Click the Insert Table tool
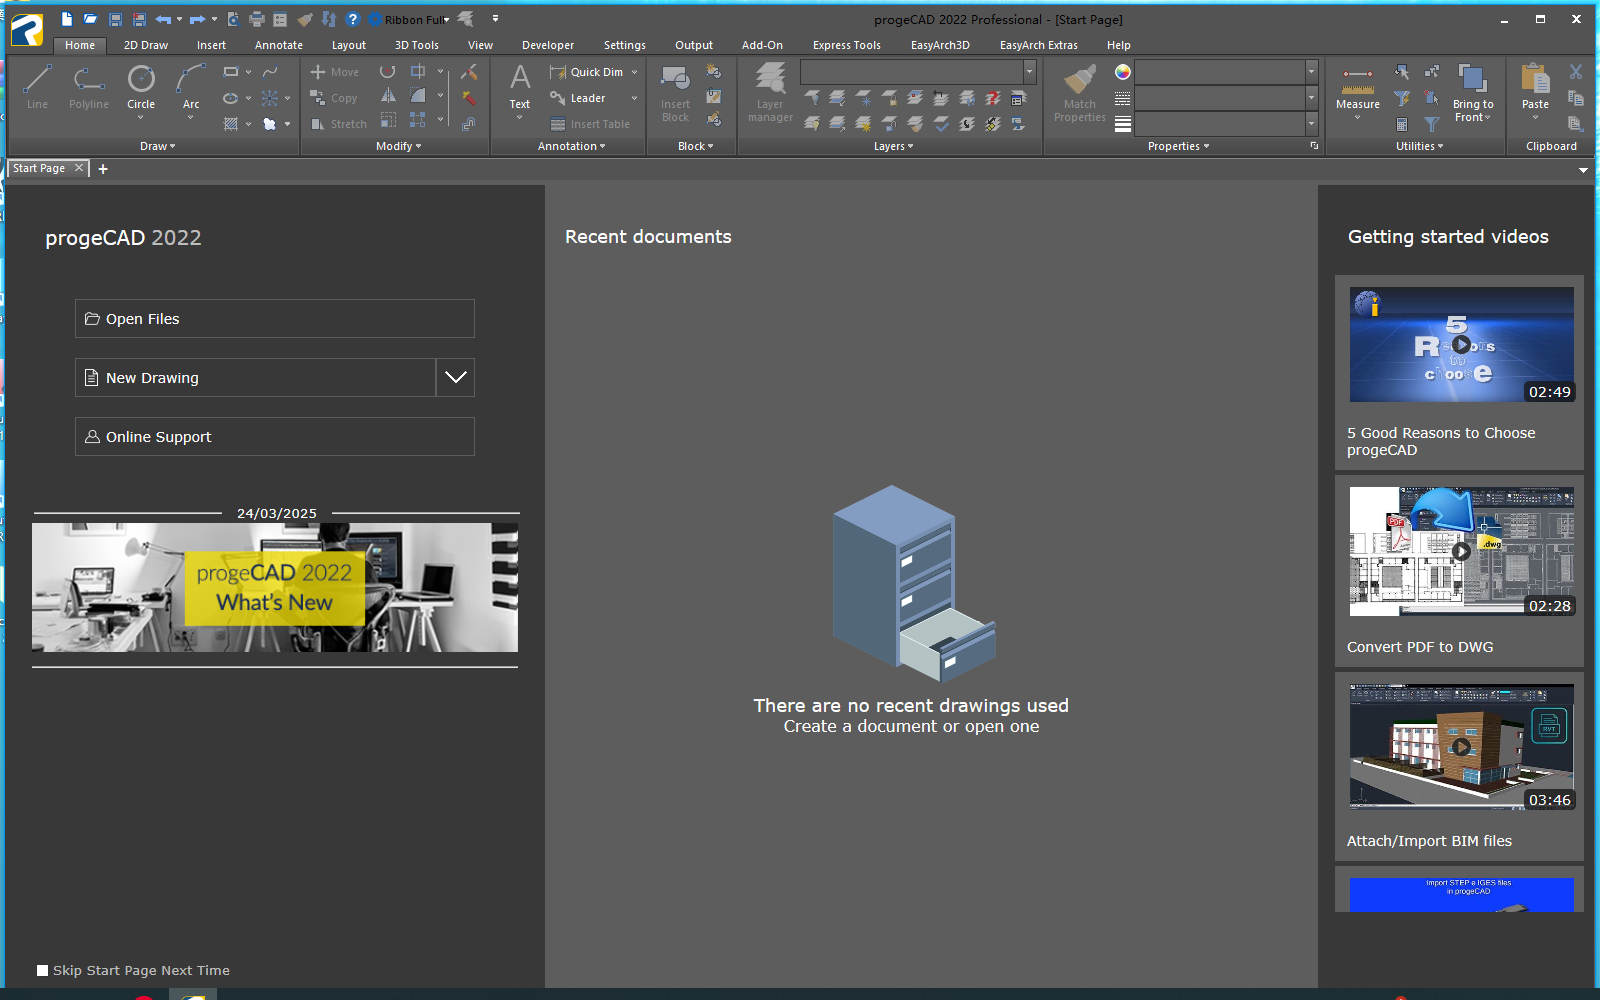This screenshot has width=1600, height=1000. click(x=590, y=124)
